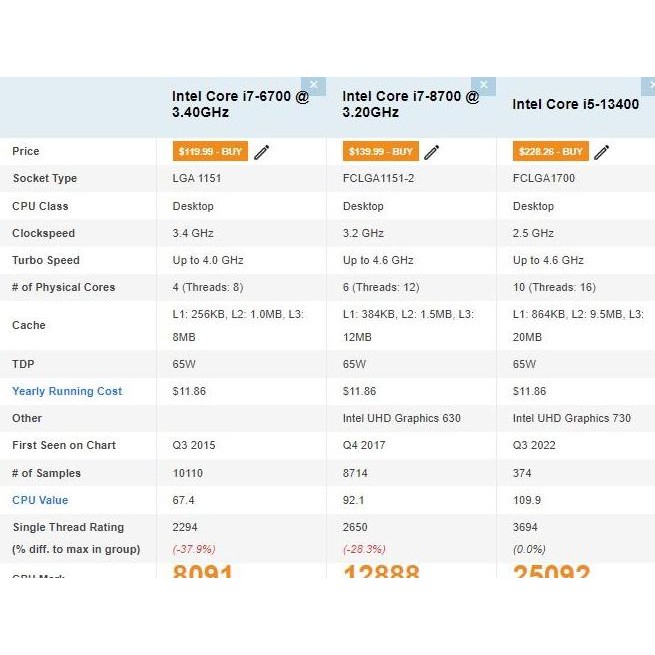Image resolution: width=655 pixels, height=655 pixels.
Task: Click the pencil edit icon beside the $119.99 price
Action: [x=262, y=152]
